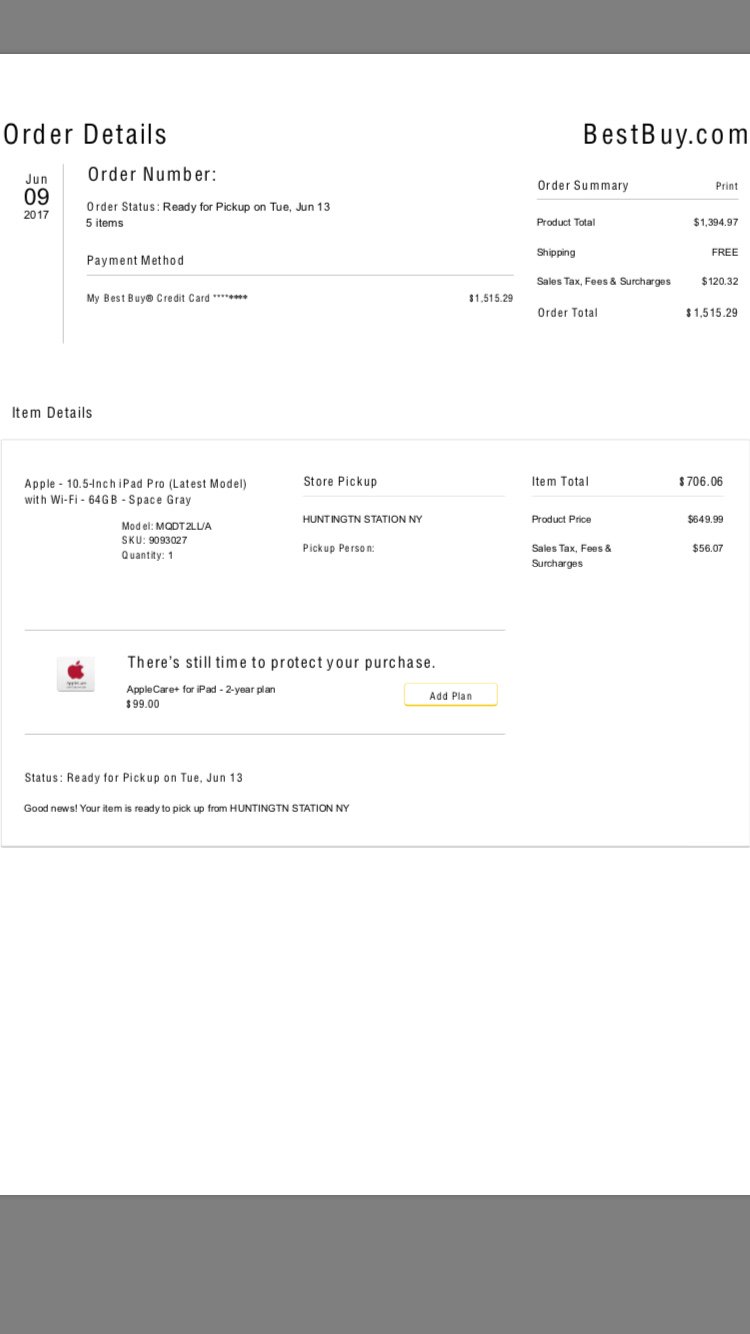The image size is (750, 1334).
Task: Click the My Best Buy Credit Card line
Action: (x=167, y=298)
